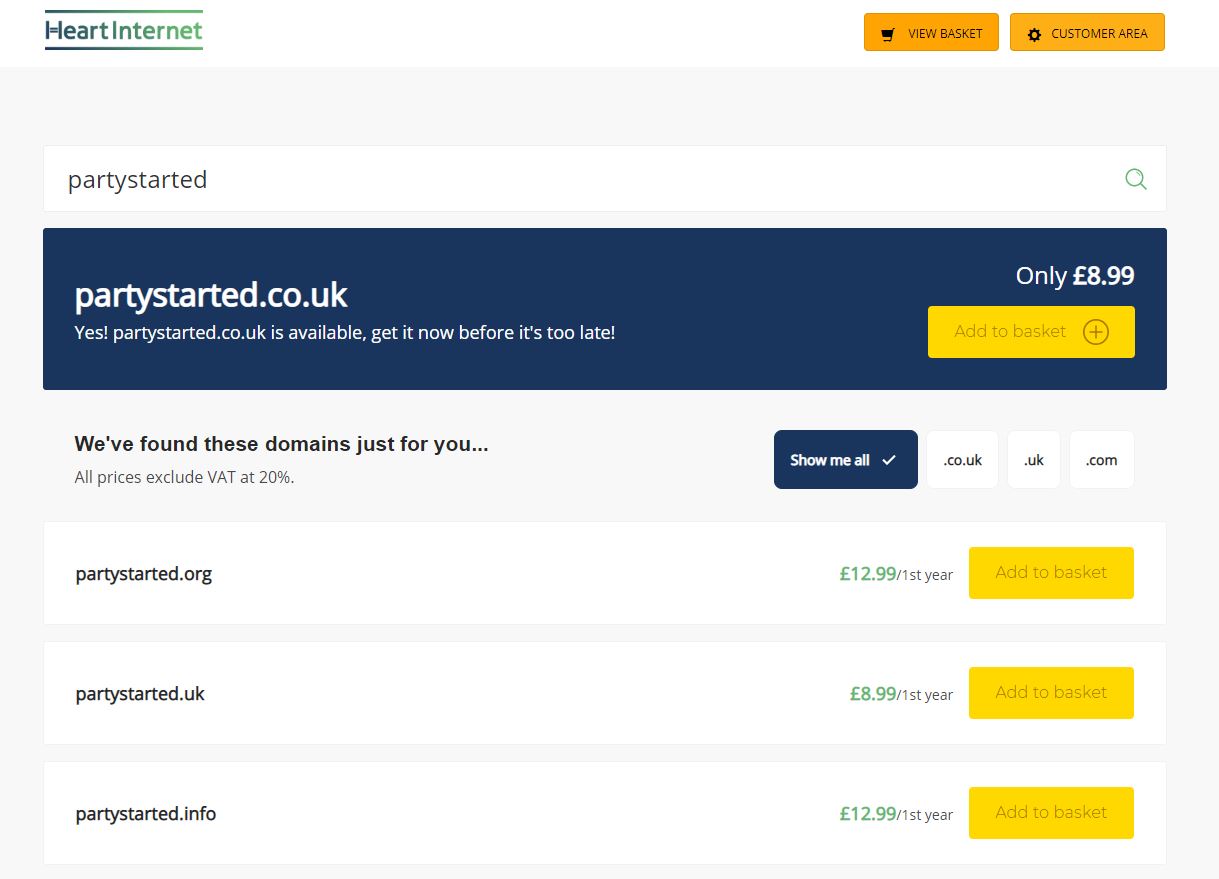Open the Customer Area
Screen dimensions: 1219x879
(1087, 33)
